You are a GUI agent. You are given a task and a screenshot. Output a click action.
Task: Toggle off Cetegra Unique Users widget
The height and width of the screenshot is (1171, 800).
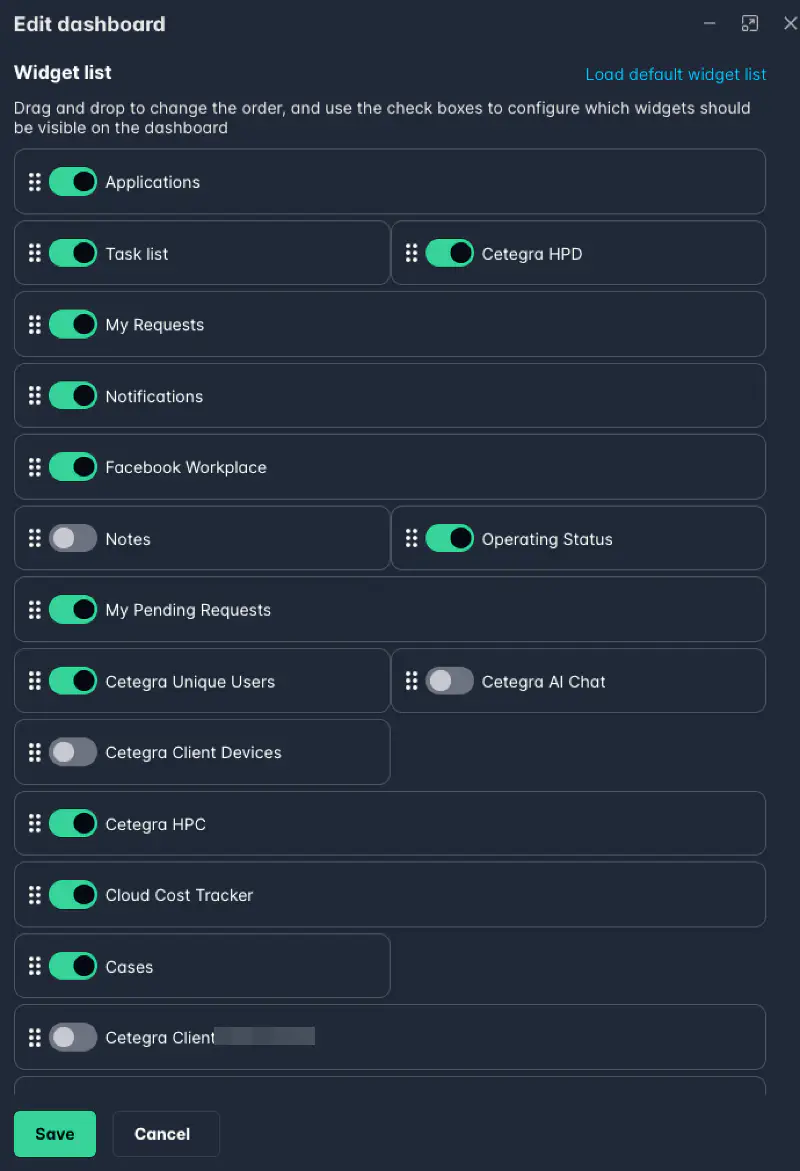[73, 681]
